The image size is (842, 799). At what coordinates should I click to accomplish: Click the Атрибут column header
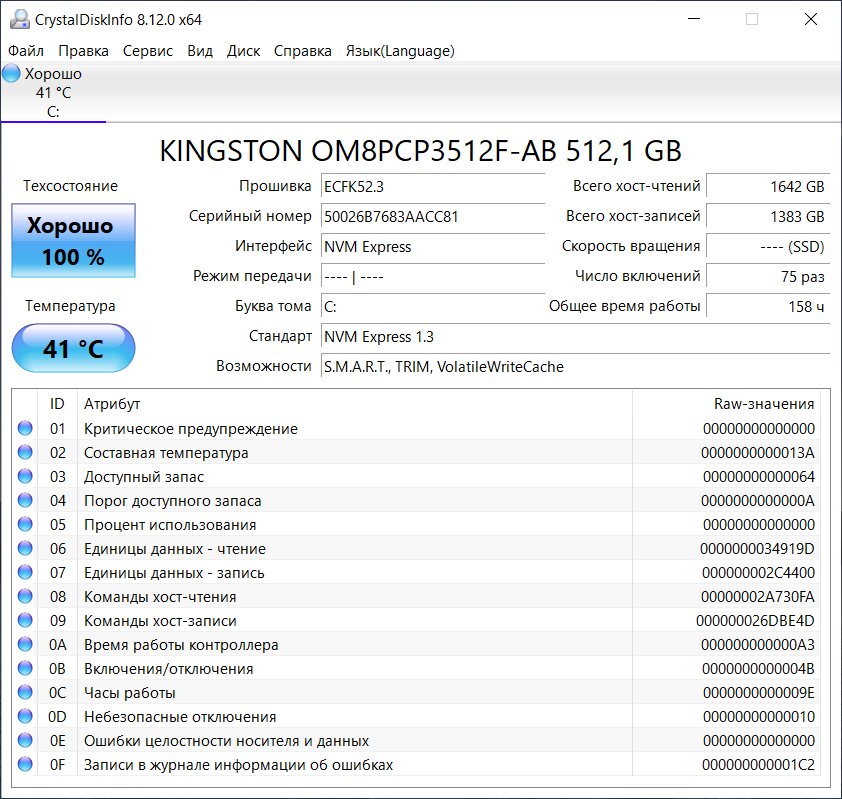coord(355,404)
